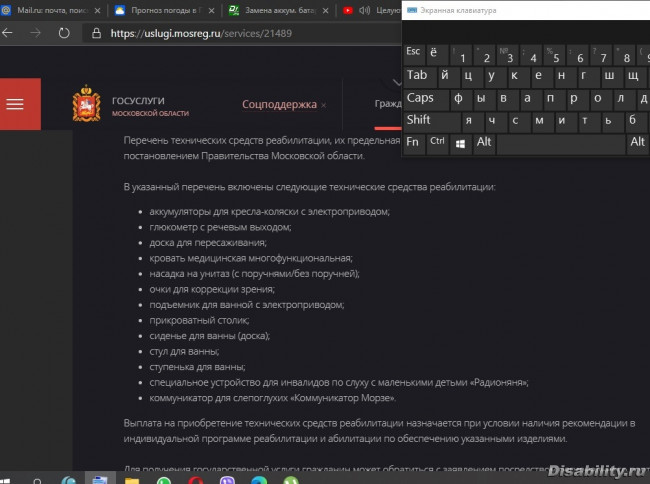Open taskbar search magnifier

point(37,481)
